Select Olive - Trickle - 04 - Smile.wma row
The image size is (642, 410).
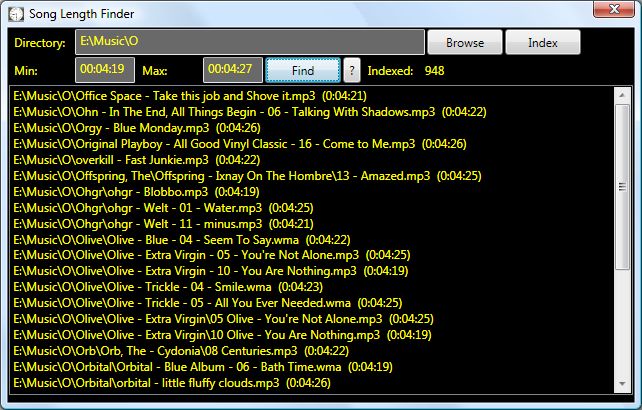168,287
